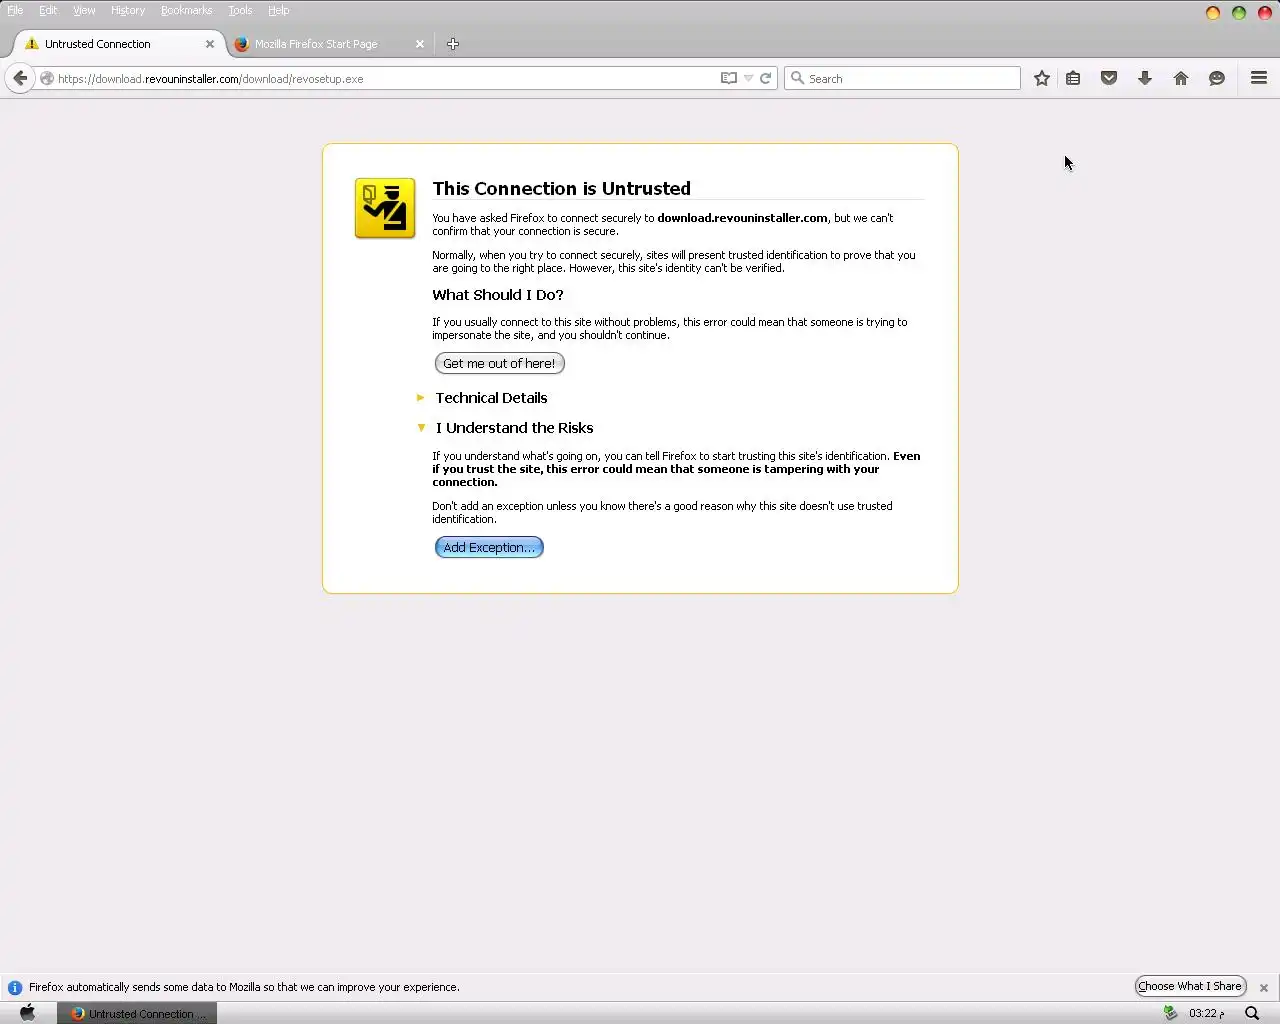This screenshot has height=1024, width=1280.
Task: Open Firefox Hello chat icon
Action: (x=1217, y=78)
